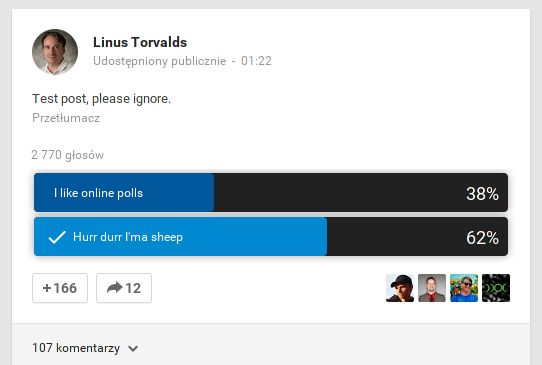The height and width of the screenshot is (365, 542).
Task: Click Udostępniony publicznie sharing label
Action: coord(160,61)
